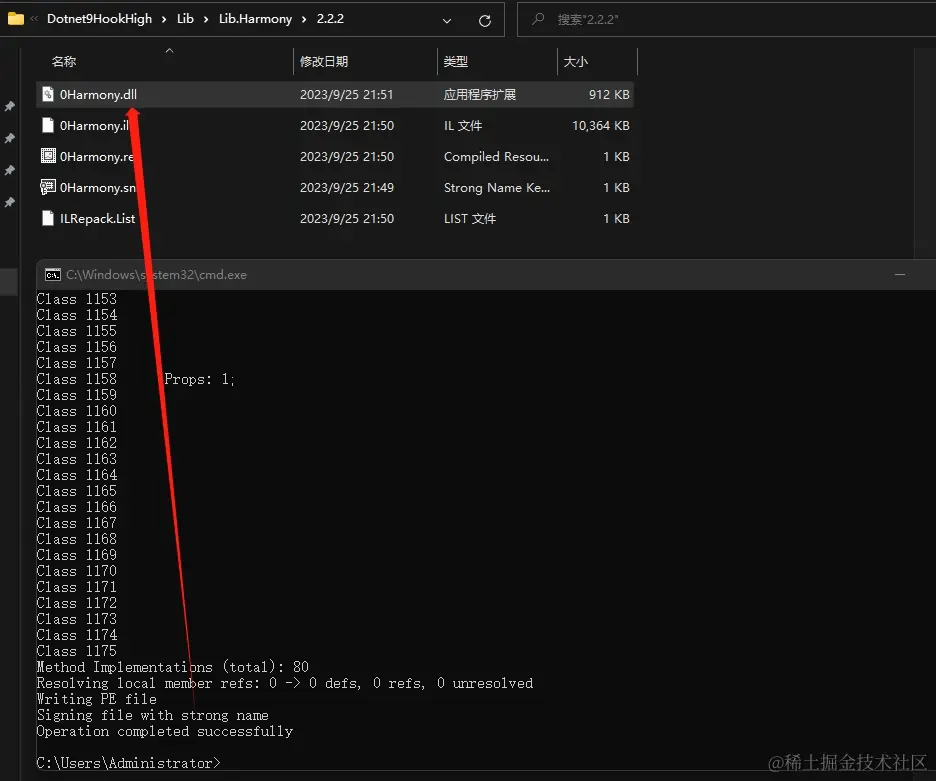Click the fourth pin icon in the navigation pane
Screen dimensions: 936x781
(x=10, y=202)
